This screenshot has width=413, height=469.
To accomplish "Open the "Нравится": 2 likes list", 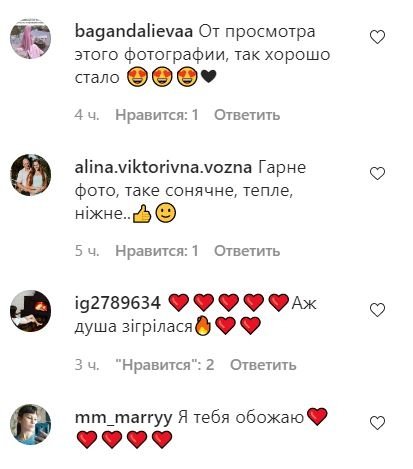I will click(165, 365).
